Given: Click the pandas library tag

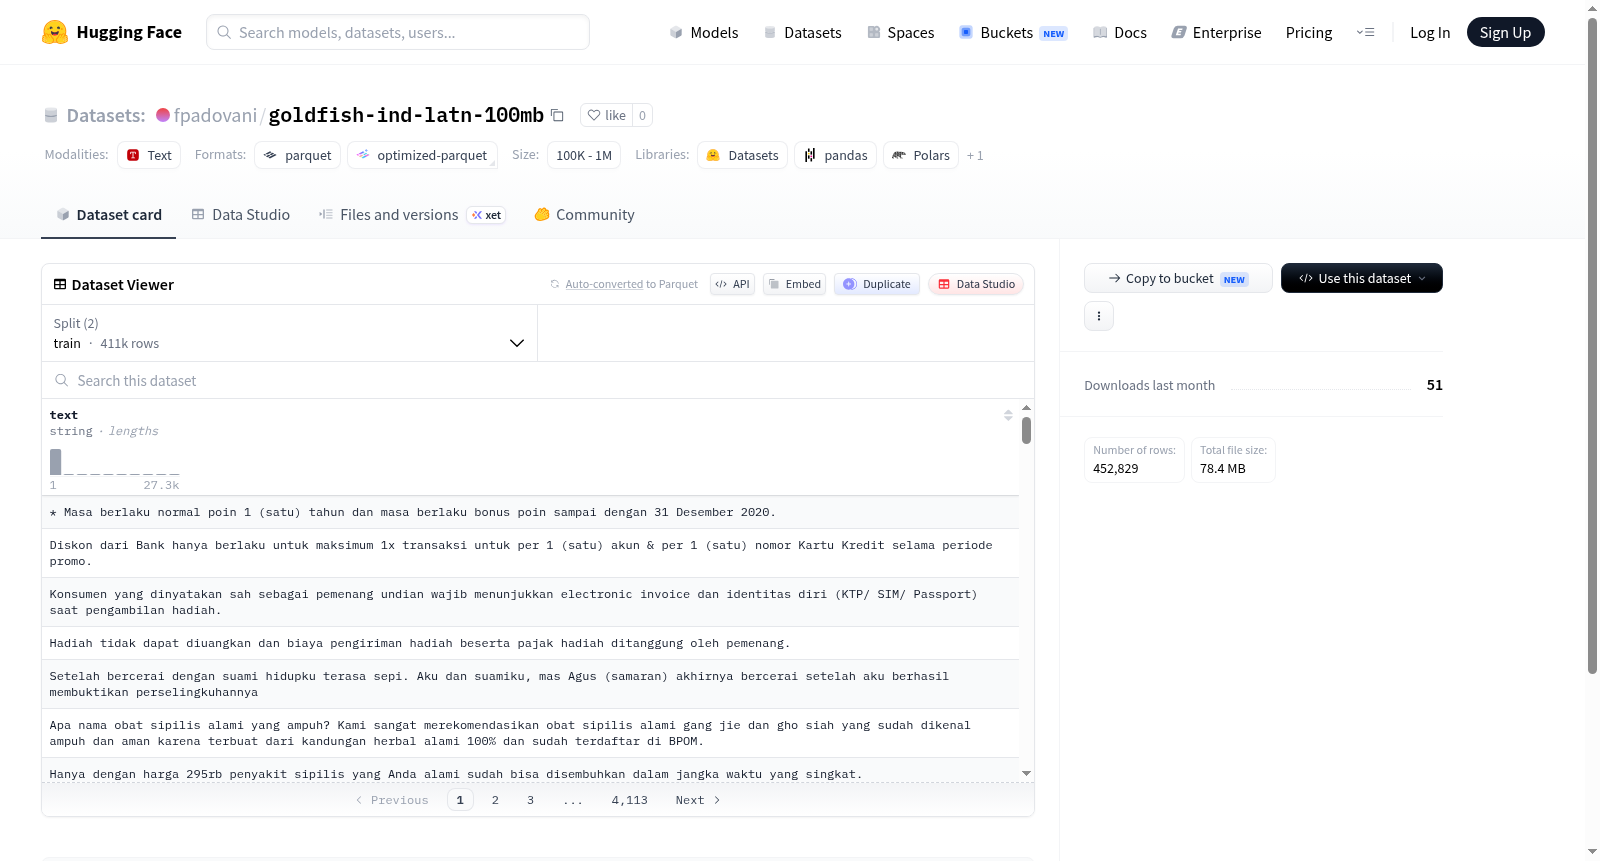Looking at the screenshot, I should (x=836, y=155).
